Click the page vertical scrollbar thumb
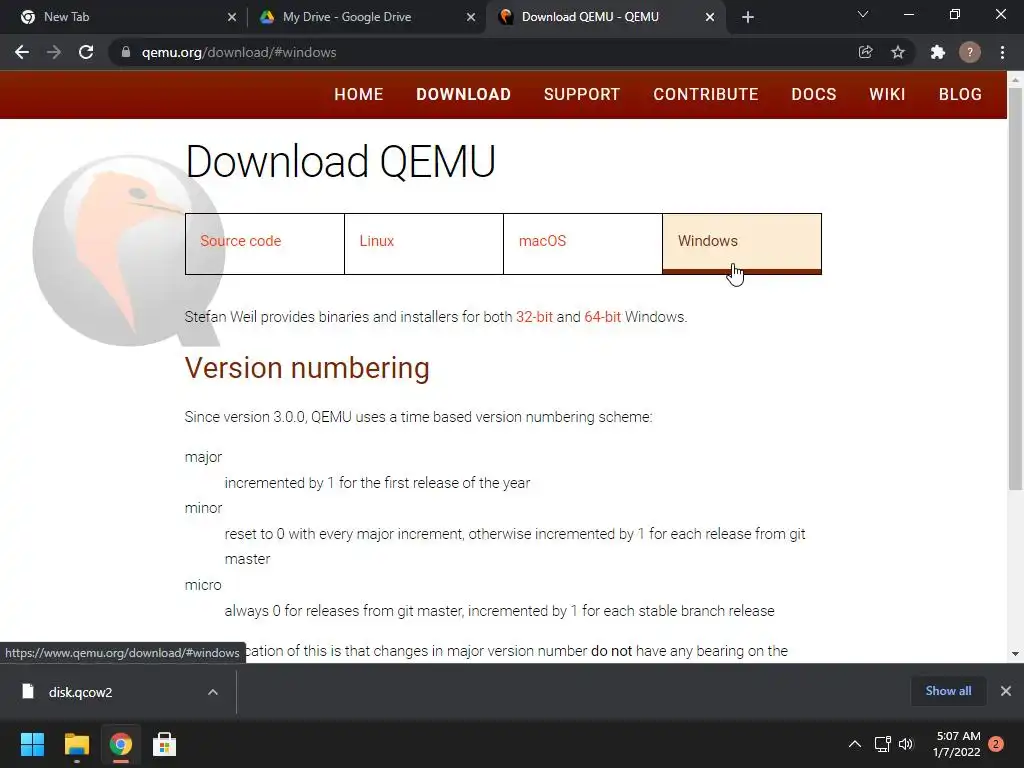The width and height of the screenshot is (1024, 768). pos(1015,287)
